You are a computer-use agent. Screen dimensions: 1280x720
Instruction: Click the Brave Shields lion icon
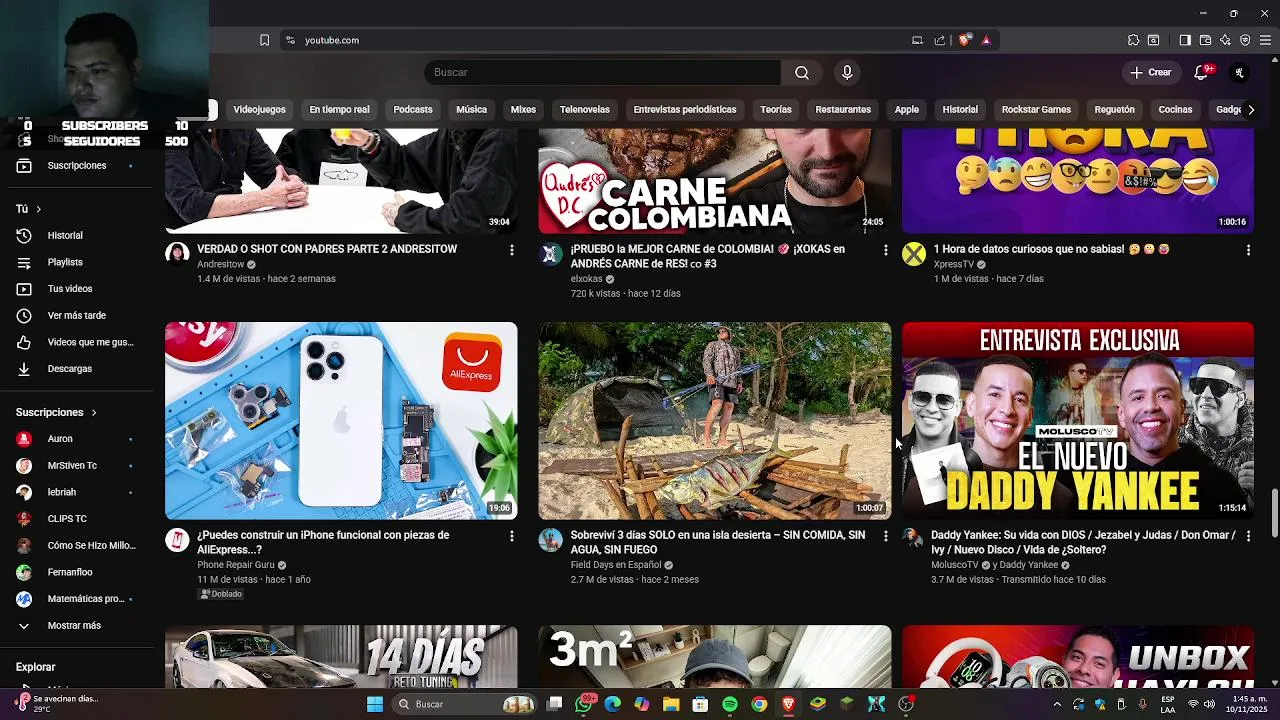pos(964,40)
